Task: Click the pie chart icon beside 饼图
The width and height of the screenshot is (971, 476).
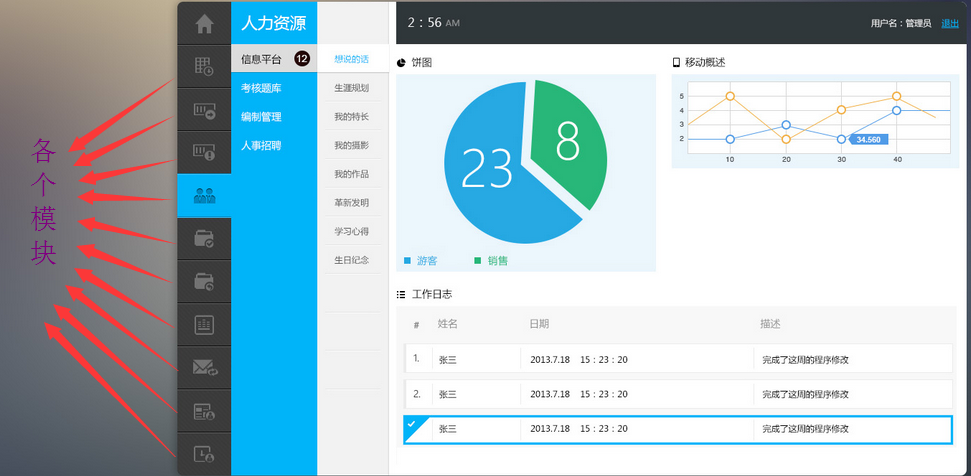Action: click(x=401, y=63)
